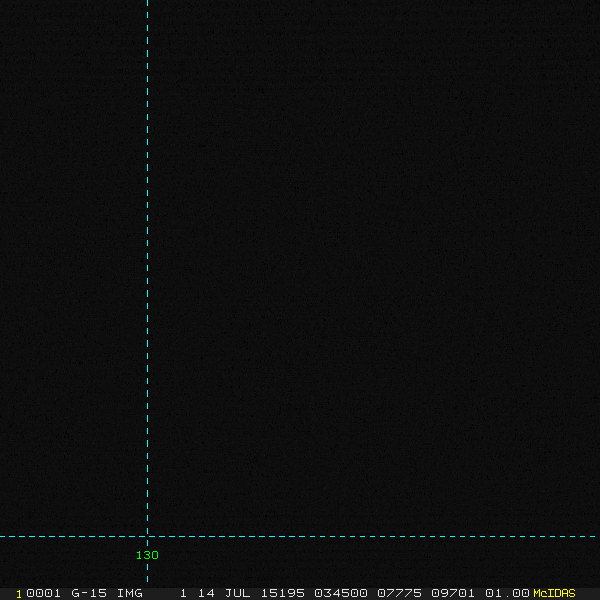Click the 0001 value in status bar

tap(43, 593)
